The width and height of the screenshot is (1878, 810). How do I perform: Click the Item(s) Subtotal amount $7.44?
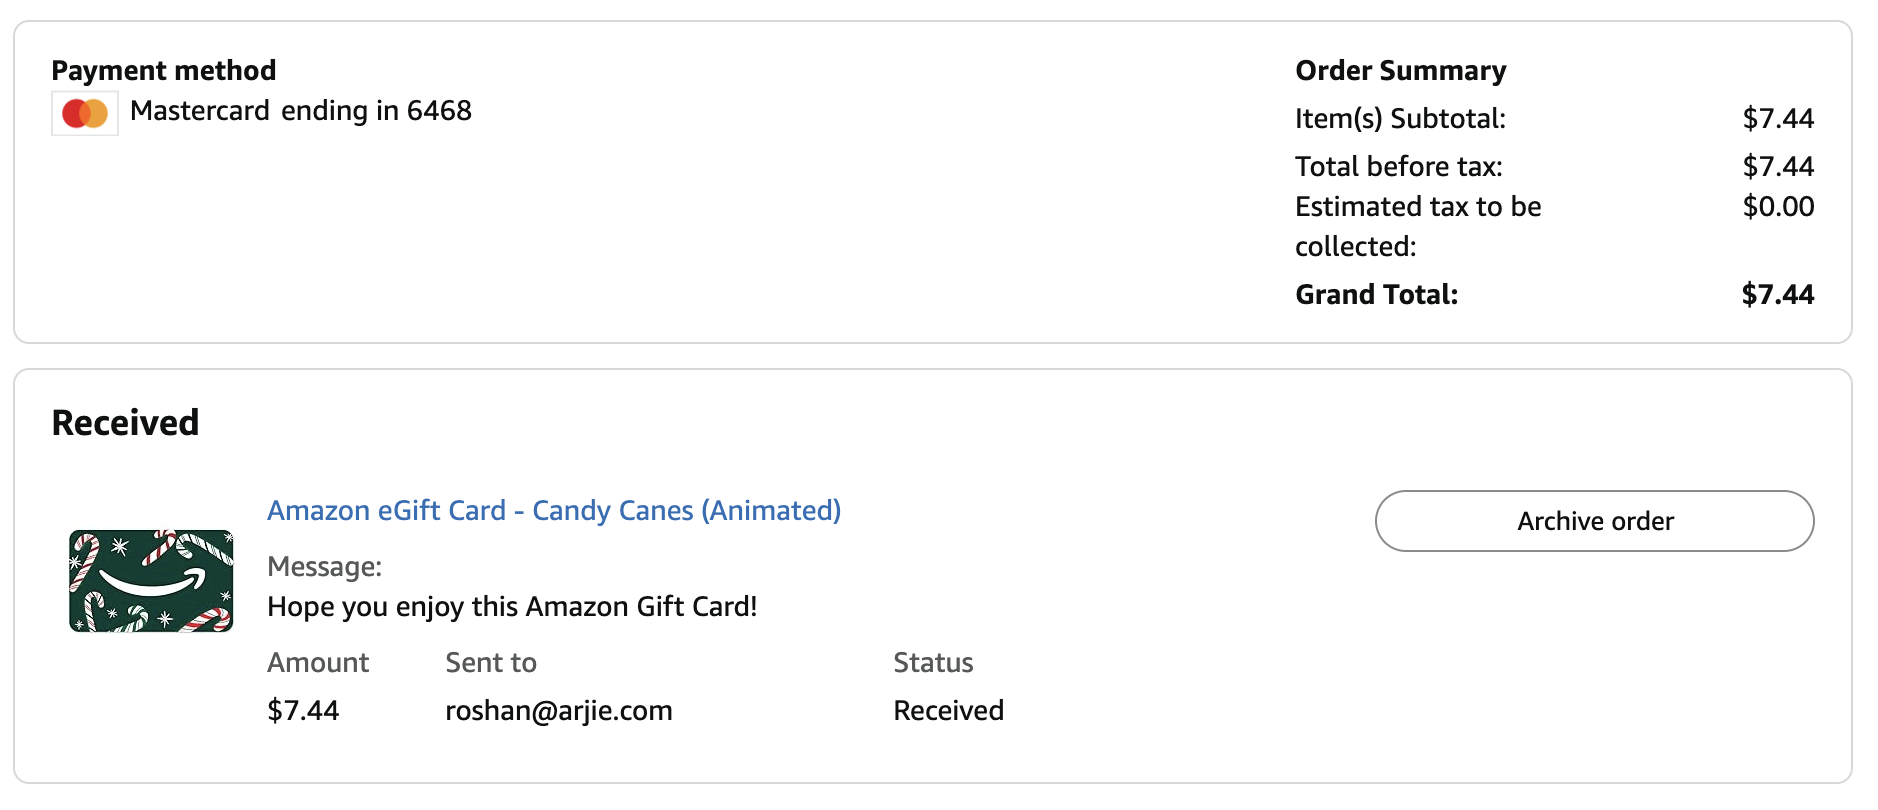point(1777,119)
